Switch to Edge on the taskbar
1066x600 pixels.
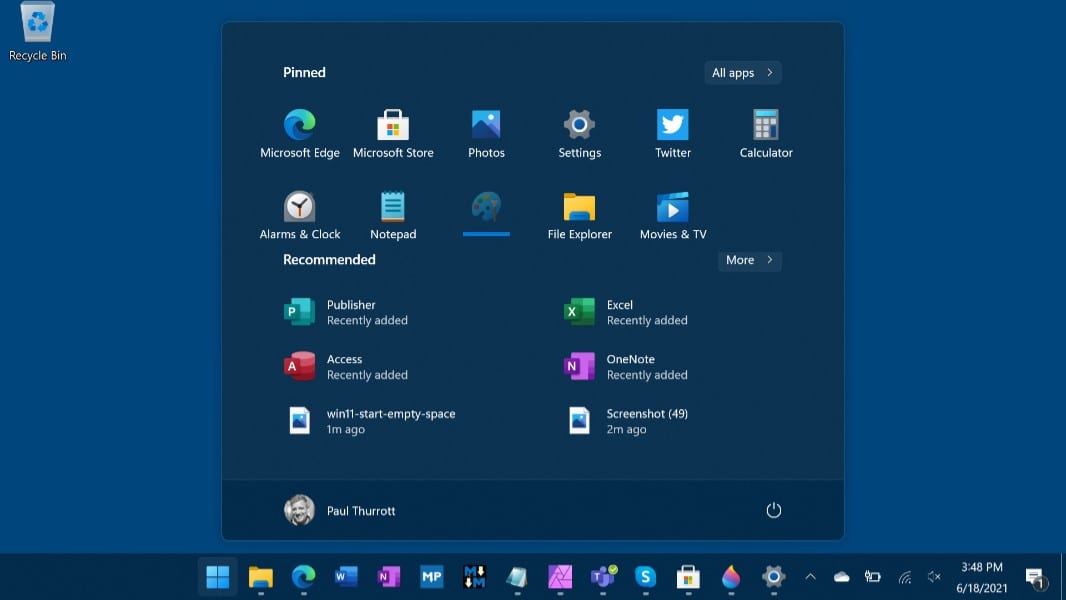pos(303,577)
